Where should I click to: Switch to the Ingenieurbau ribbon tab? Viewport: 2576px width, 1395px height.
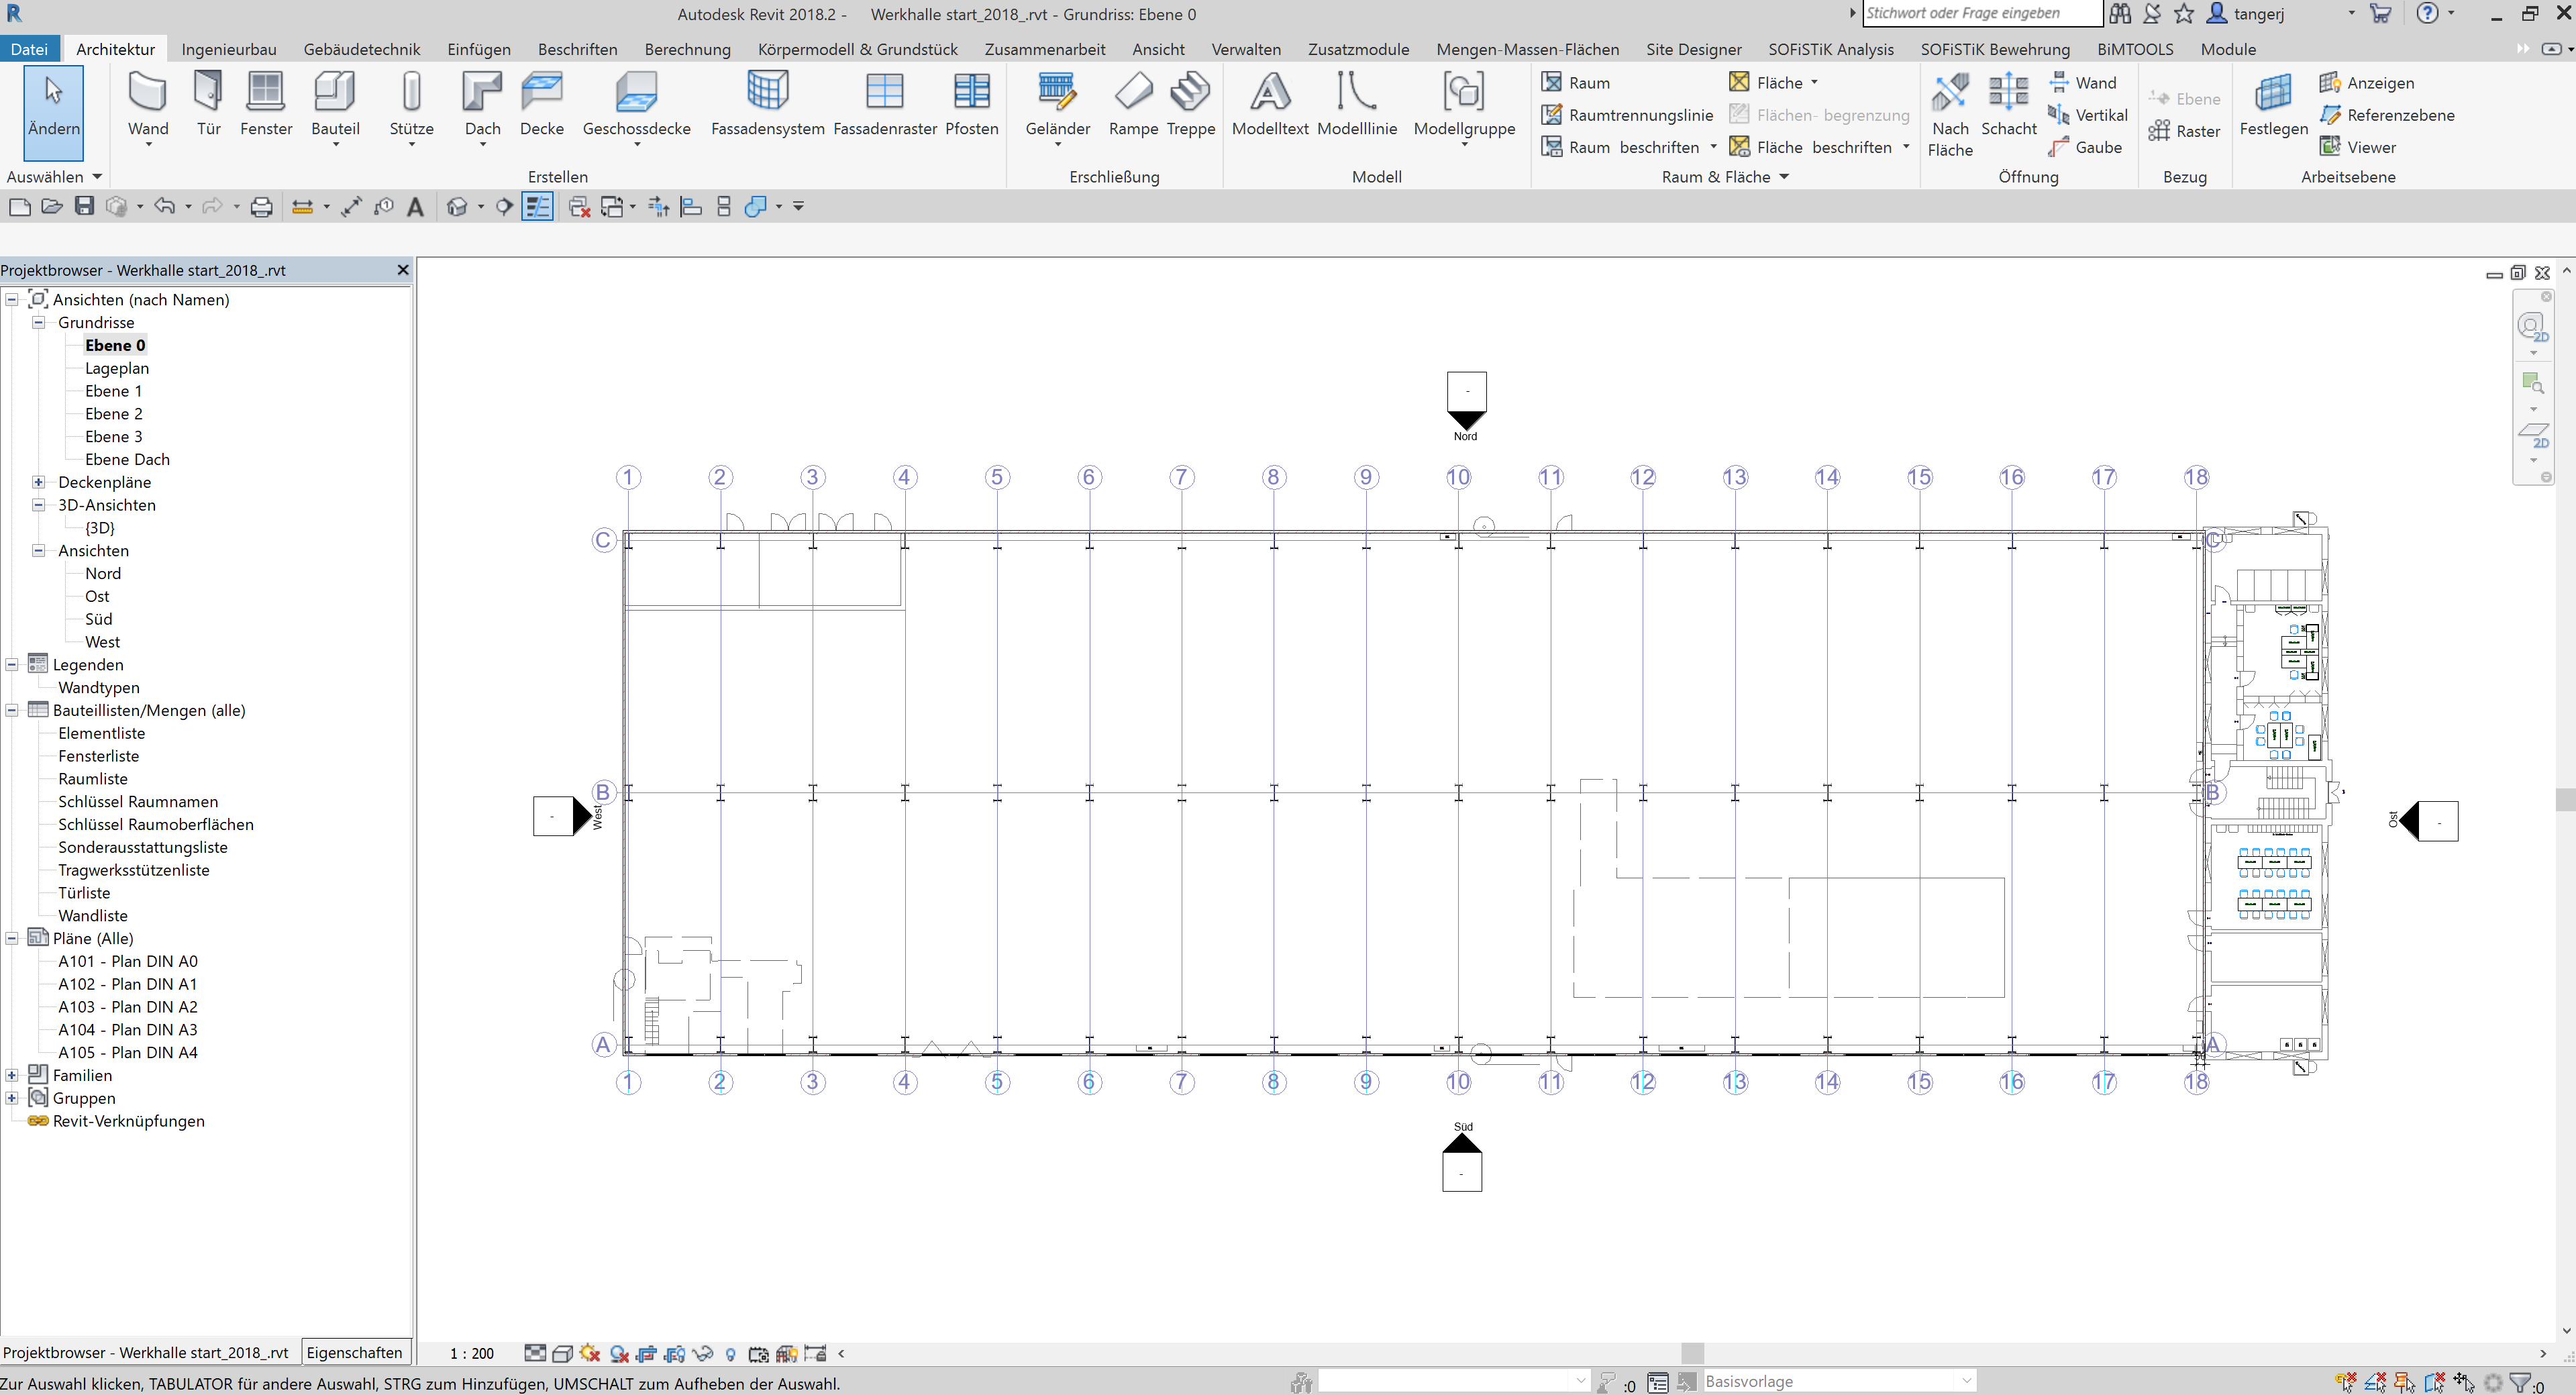pyautogui.click(x=229, y=49)
